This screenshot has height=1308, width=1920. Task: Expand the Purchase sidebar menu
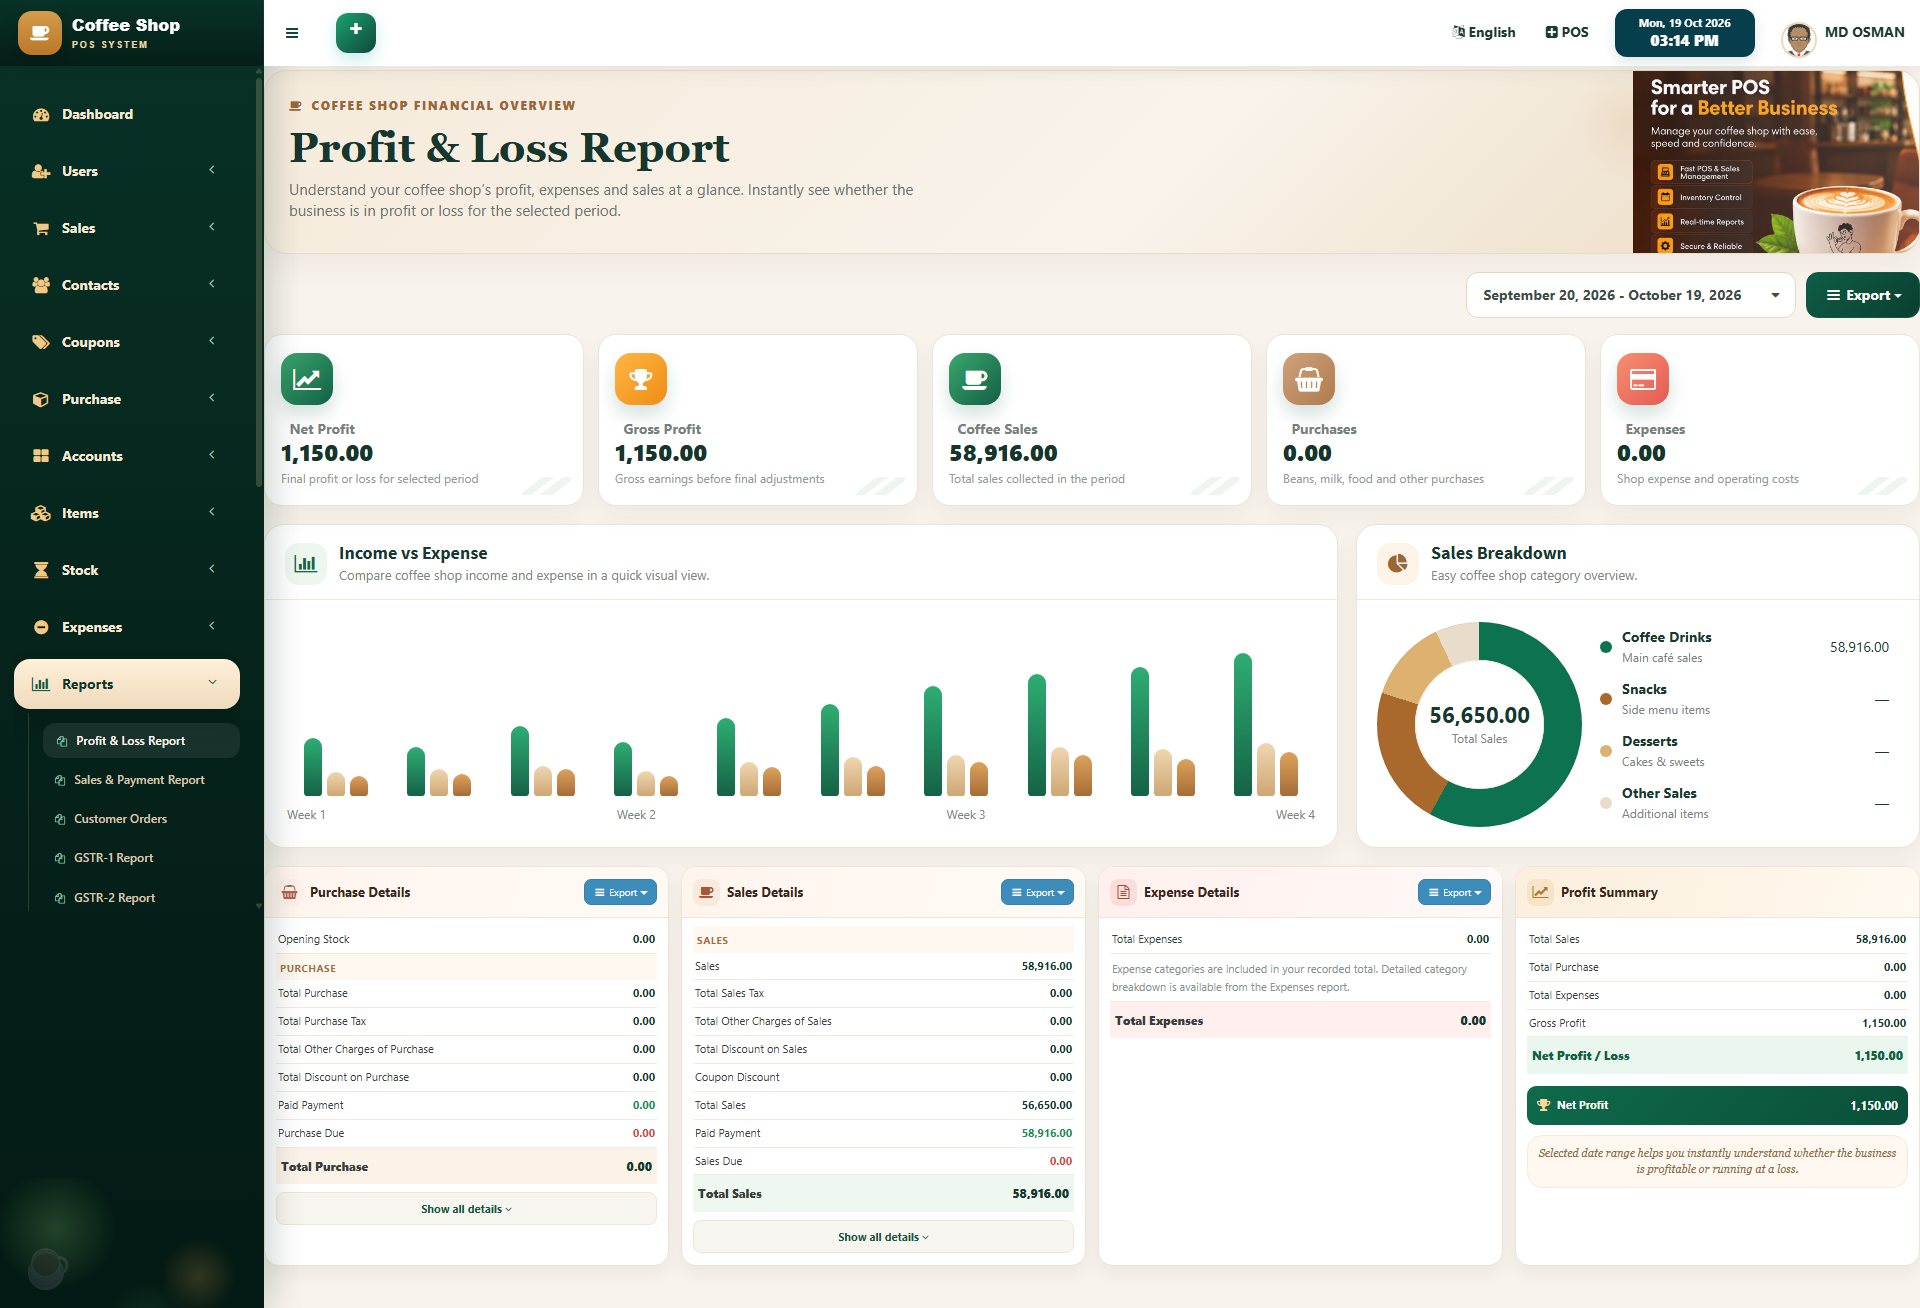[127, 399]
